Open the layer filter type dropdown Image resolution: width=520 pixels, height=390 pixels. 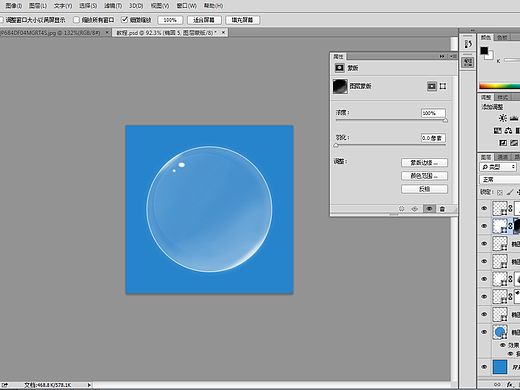click(x=499, y=167)
